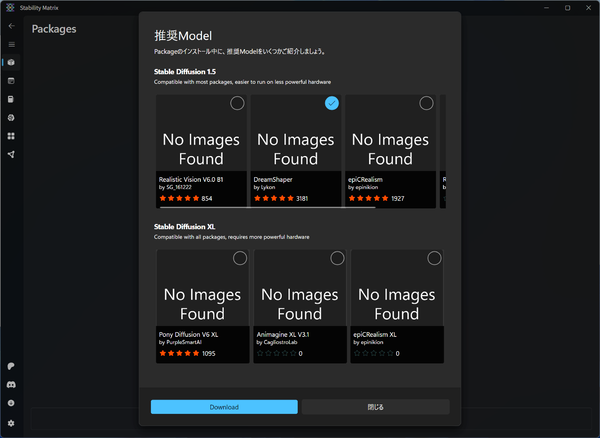600x438 pixels.
Task: Uncheck the DreamShaper model selection
Action: tap(332, 103)
